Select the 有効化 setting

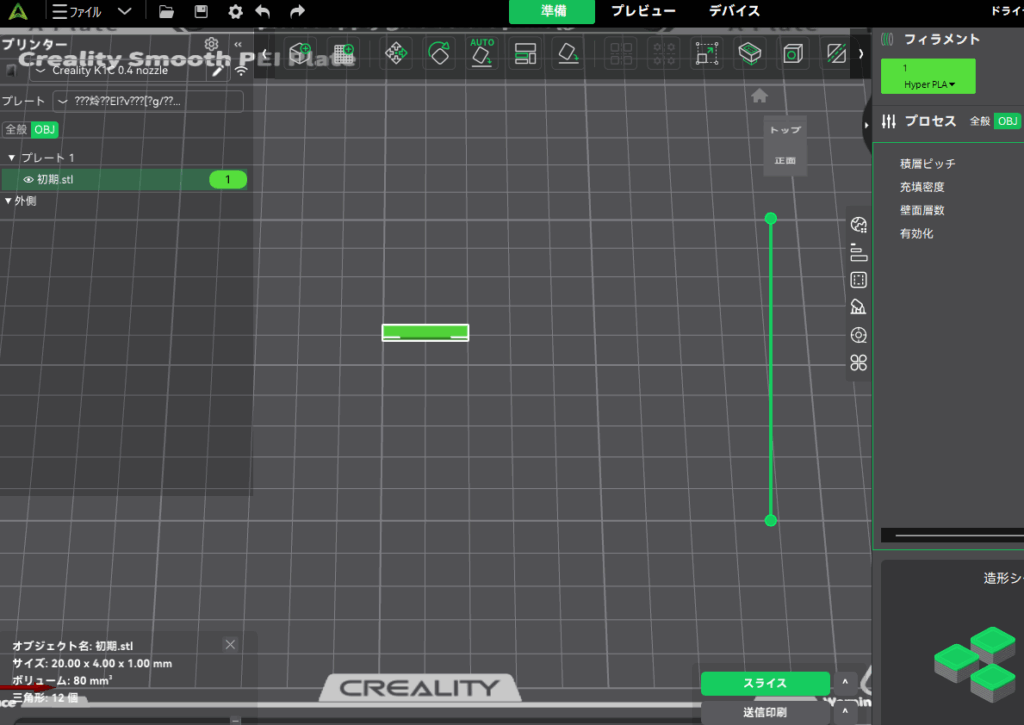[916, 234]
